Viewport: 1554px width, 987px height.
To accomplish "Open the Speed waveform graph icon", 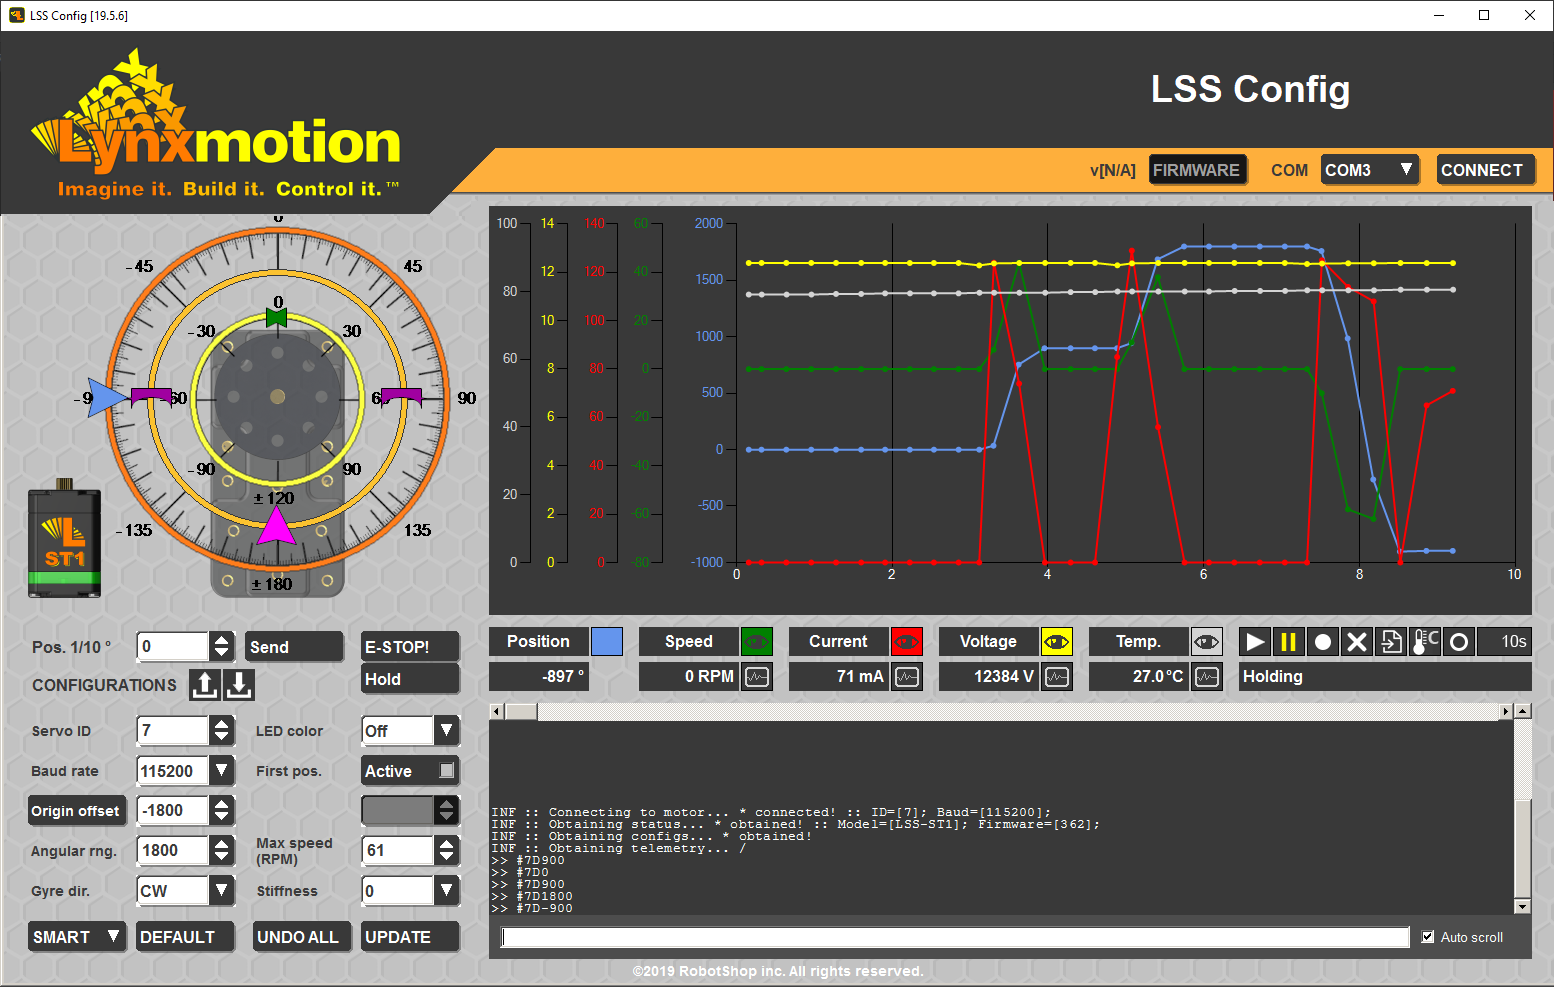I will point(757,677).
